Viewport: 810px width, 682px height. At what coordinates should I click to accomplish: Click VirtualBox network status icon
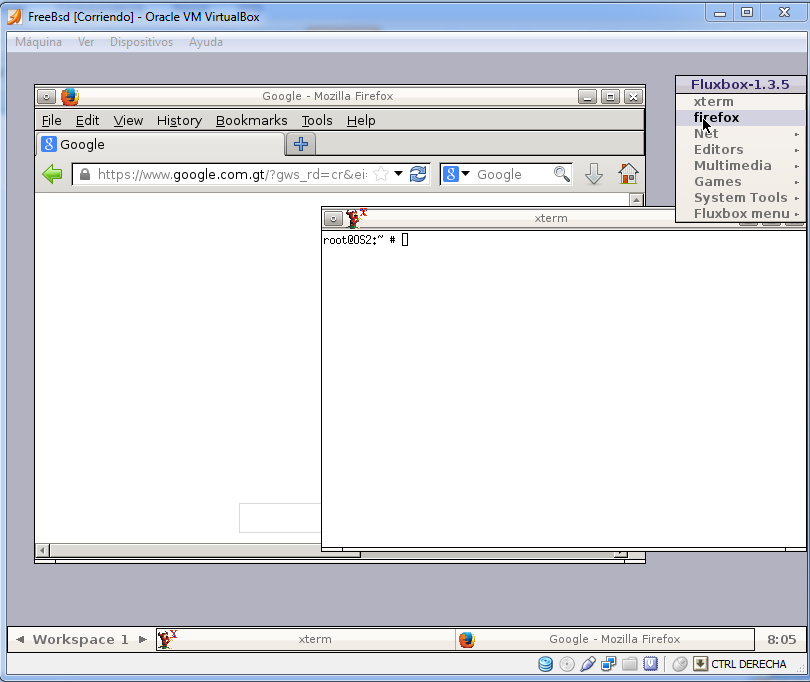click(609, 664)
